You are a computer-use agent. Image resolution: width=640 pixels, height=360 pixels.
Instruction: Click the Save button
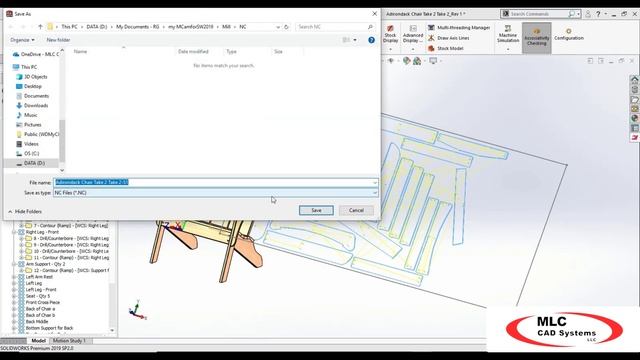(x=316, y=210)
